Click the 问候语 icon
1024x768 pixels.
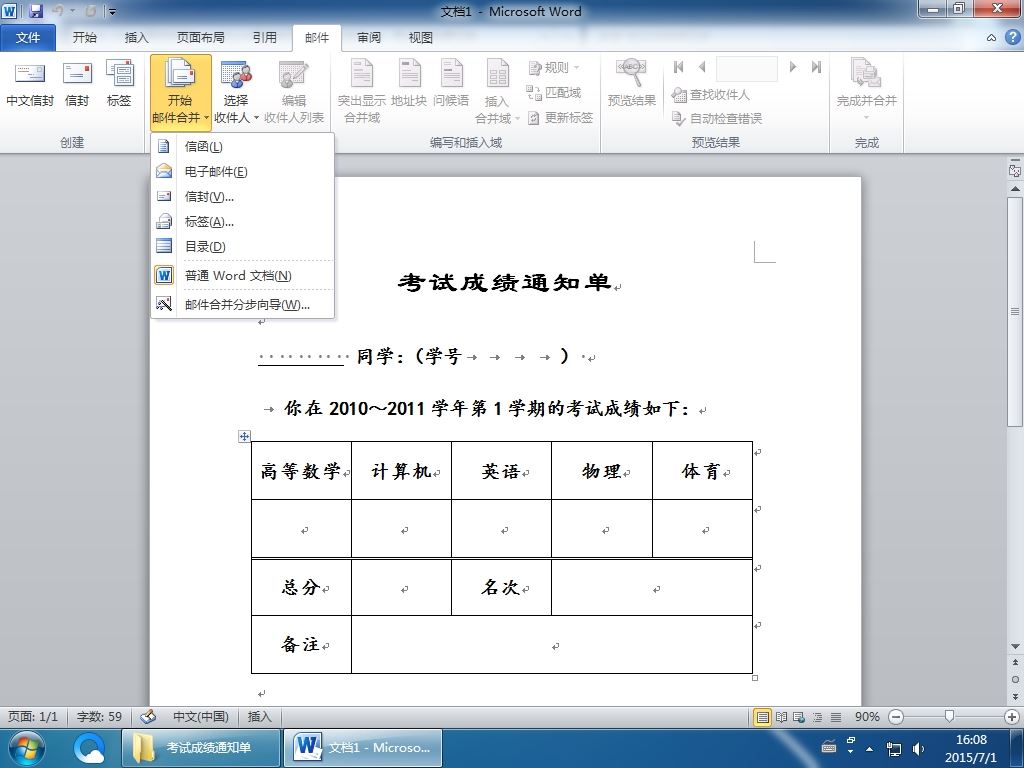click(451, 83)
